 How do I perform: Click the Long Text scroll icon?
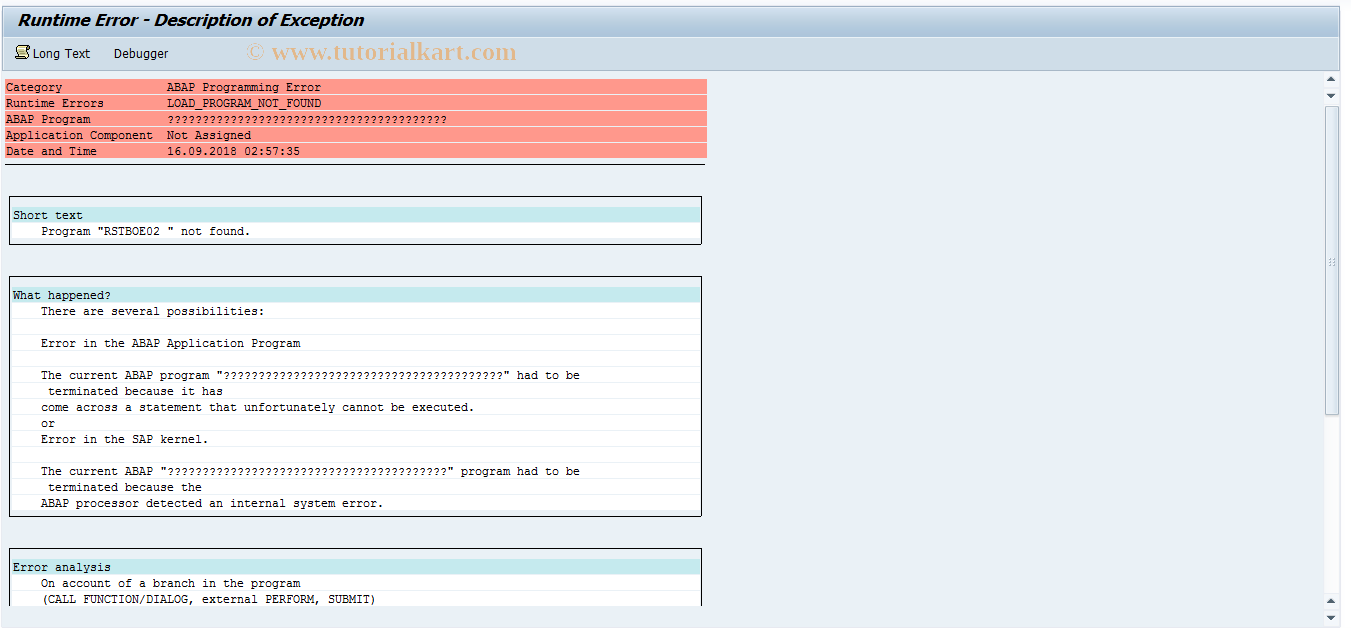coord(22,53)
